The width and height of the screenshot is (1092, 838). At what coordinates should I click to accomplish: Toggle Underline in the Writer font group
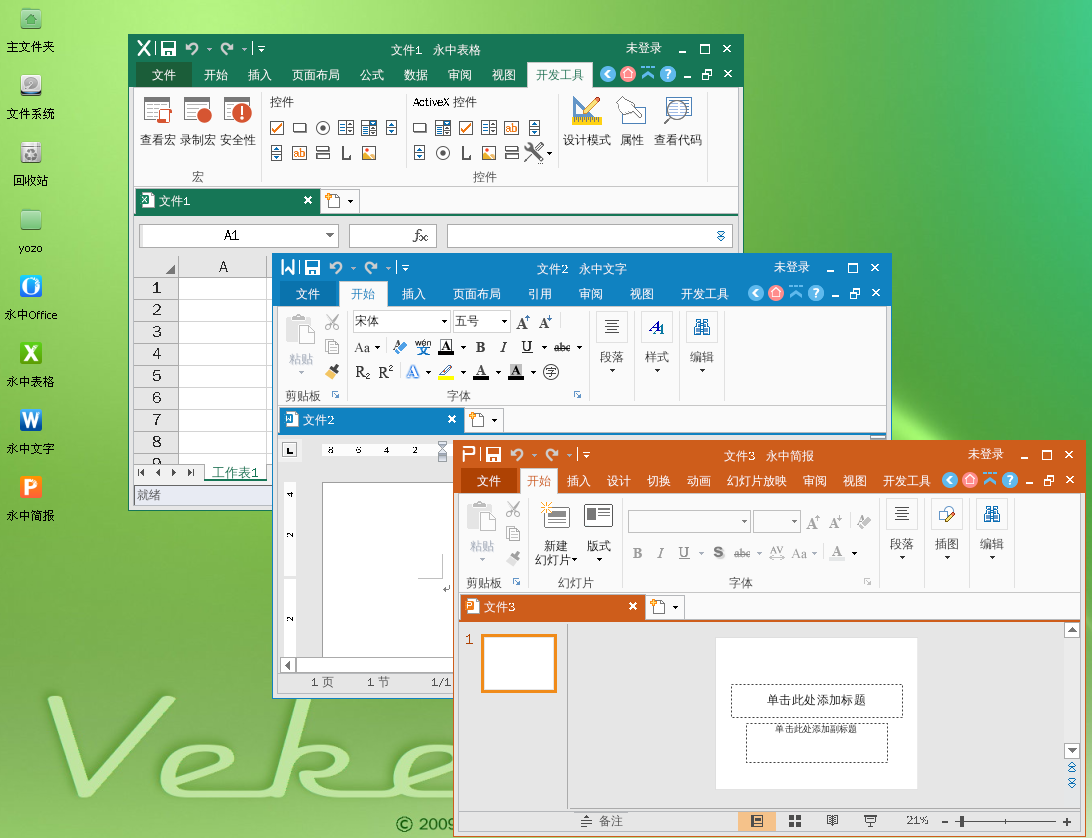tap(526, 347)
